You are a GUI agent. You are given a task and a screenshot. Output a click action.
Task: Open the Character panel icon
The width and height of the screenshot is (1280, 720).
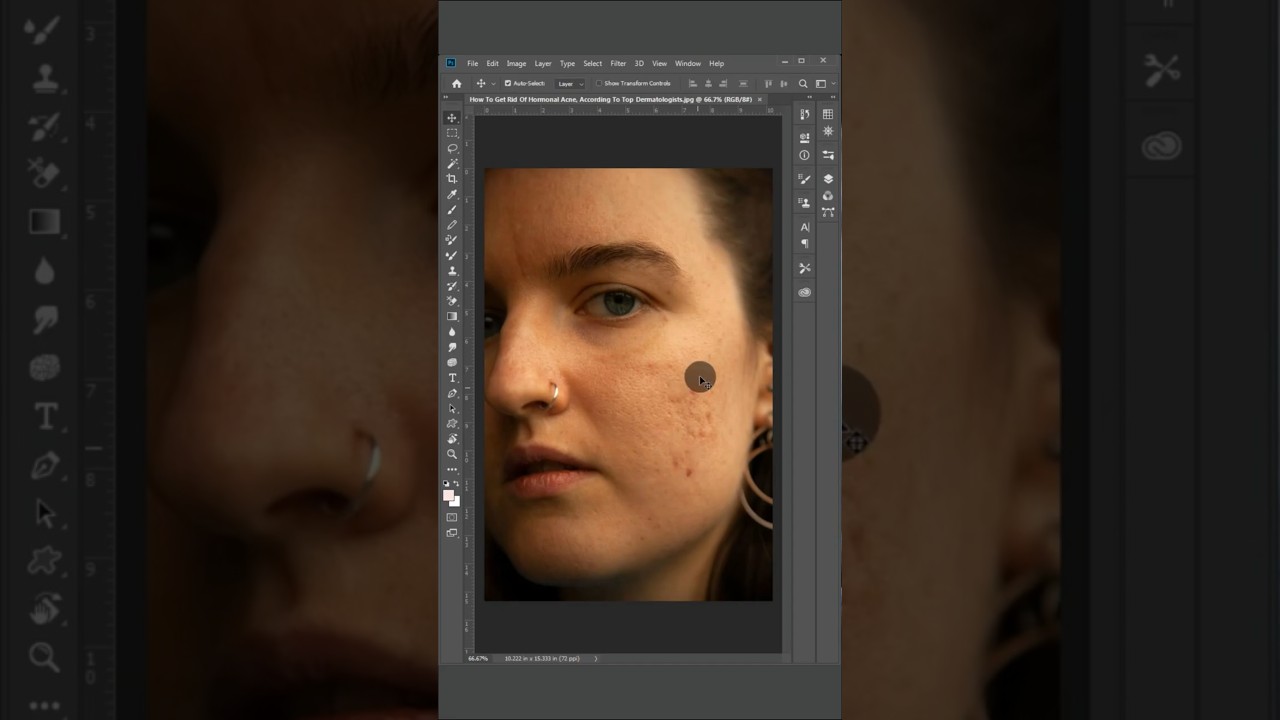coord(804,227)
